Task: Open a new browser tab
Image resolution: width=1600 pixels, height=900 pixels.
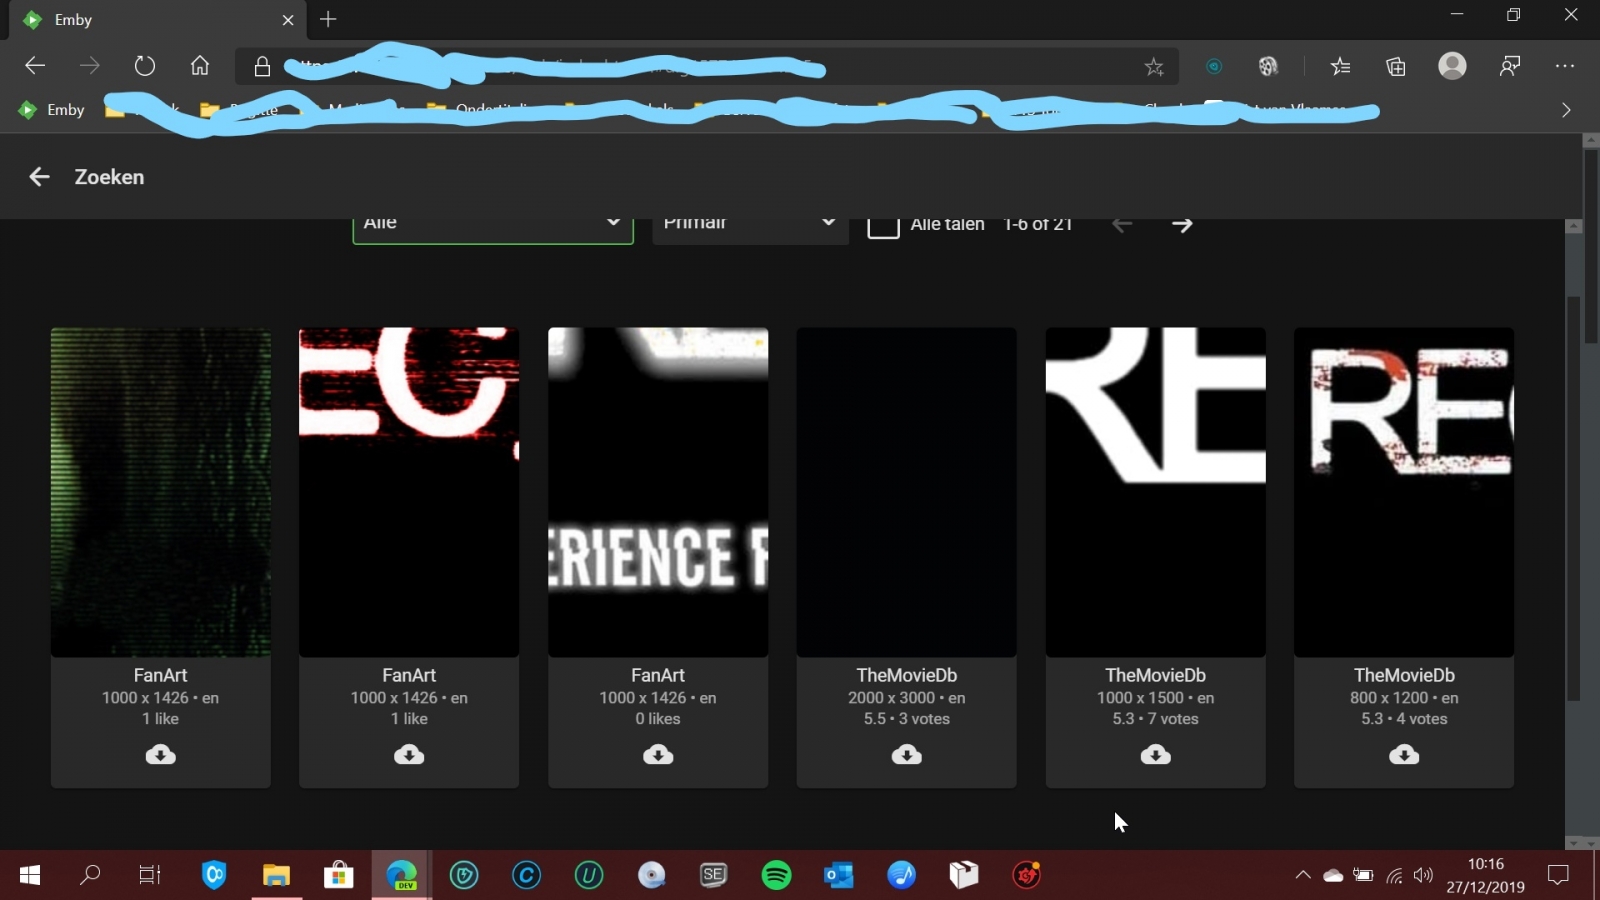Action: coord(328,20)
